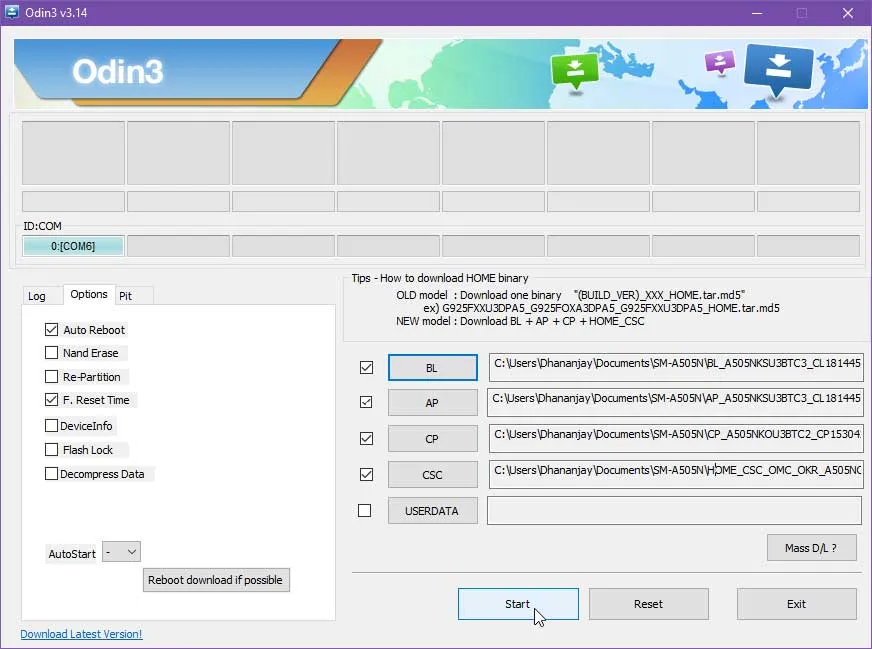Uncheck the CP firmware checkbox

(366, 438)
